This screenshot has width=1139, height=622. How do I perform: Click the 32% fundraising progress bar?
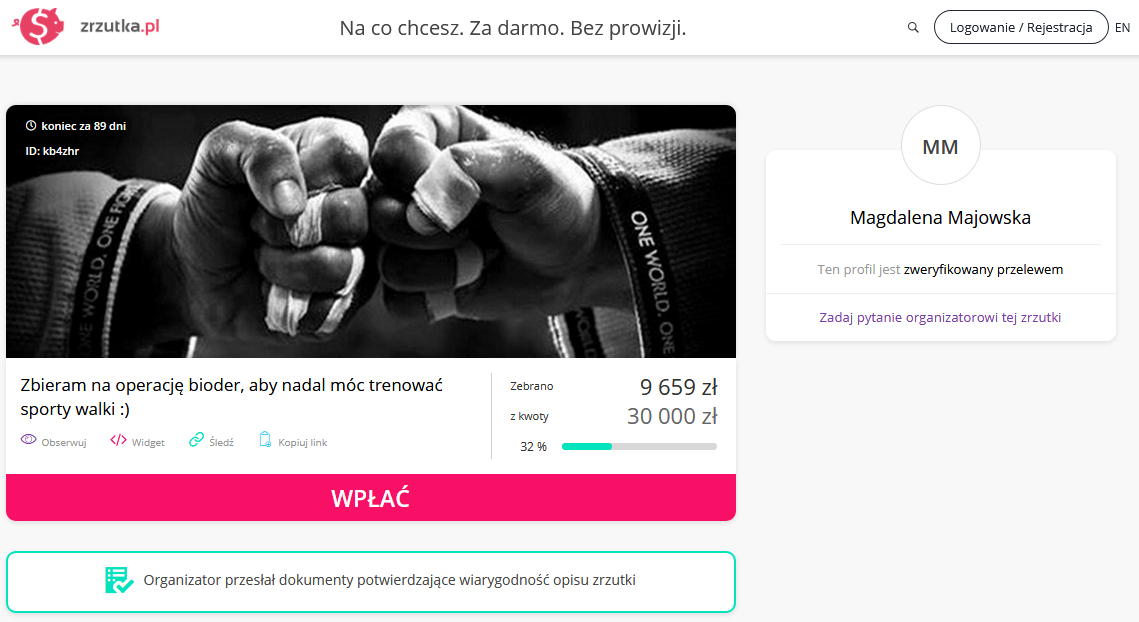(639, 447)
